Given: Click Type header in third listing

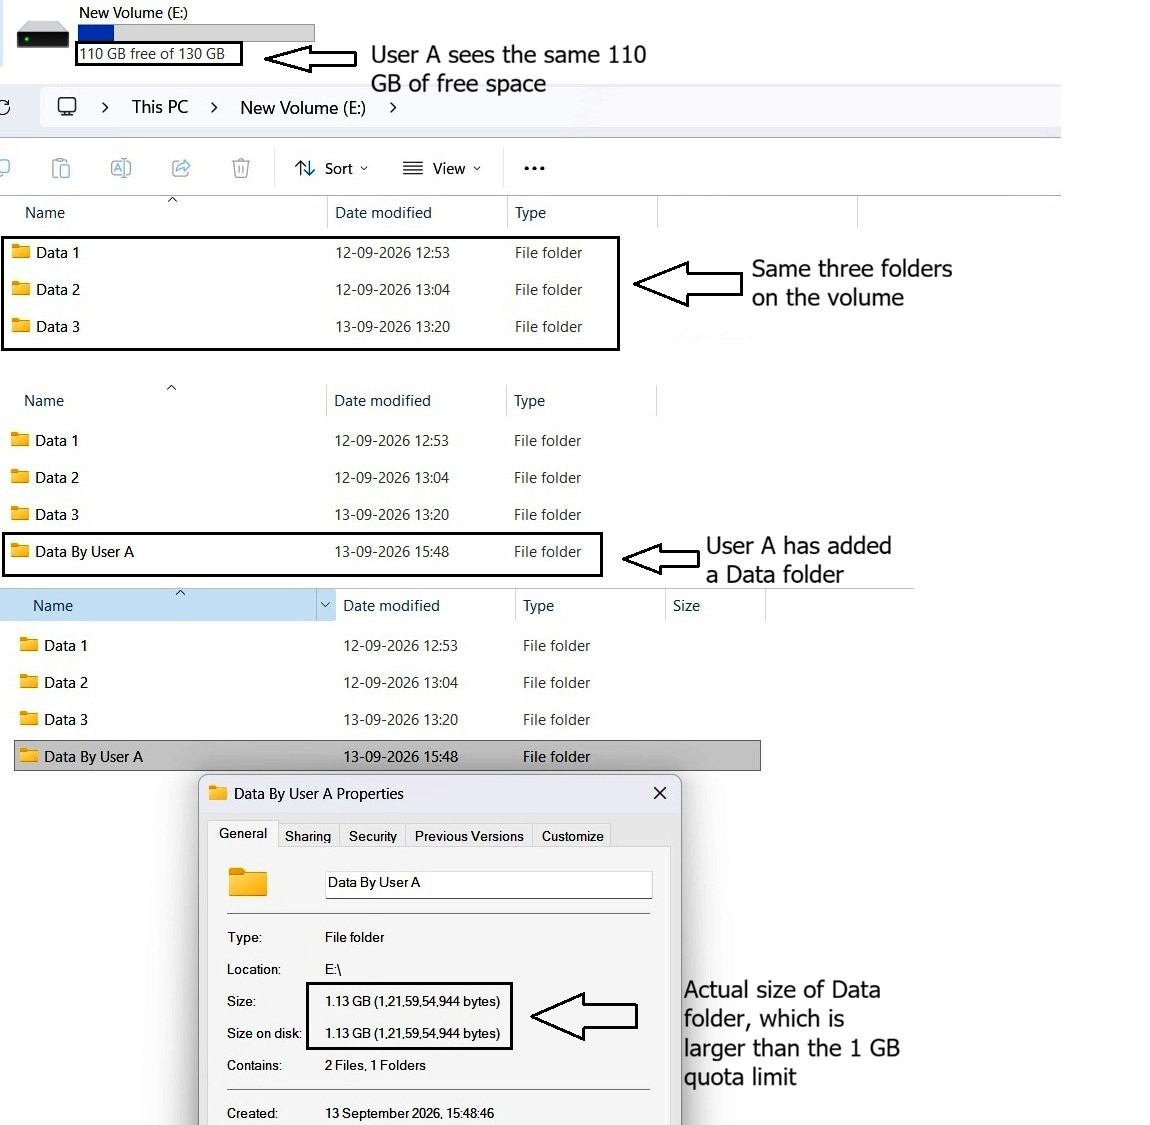Looking at the screenshot, I should click(x=538, y=606).
